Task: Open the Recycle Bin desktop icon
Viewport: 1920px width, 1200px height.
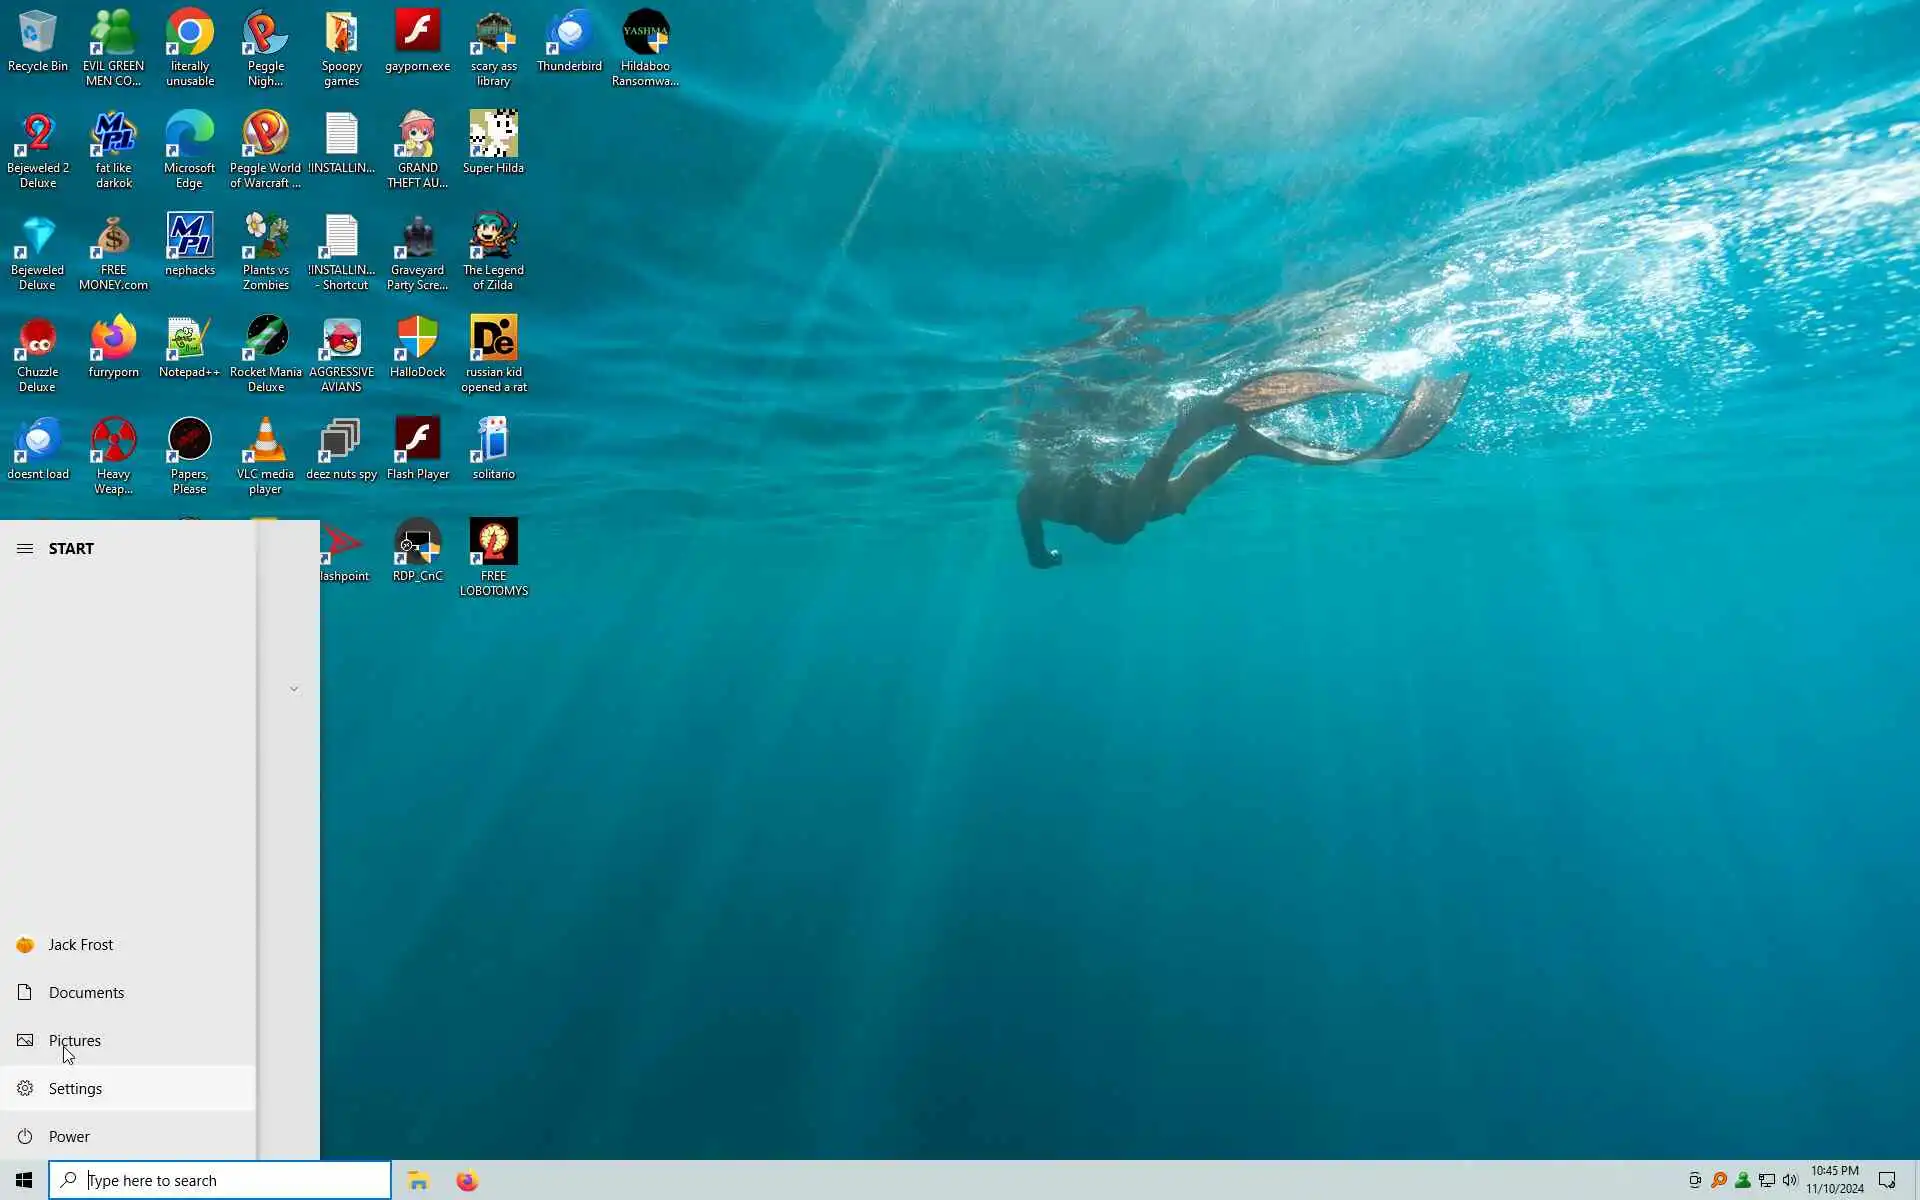Action: point(37,40)
